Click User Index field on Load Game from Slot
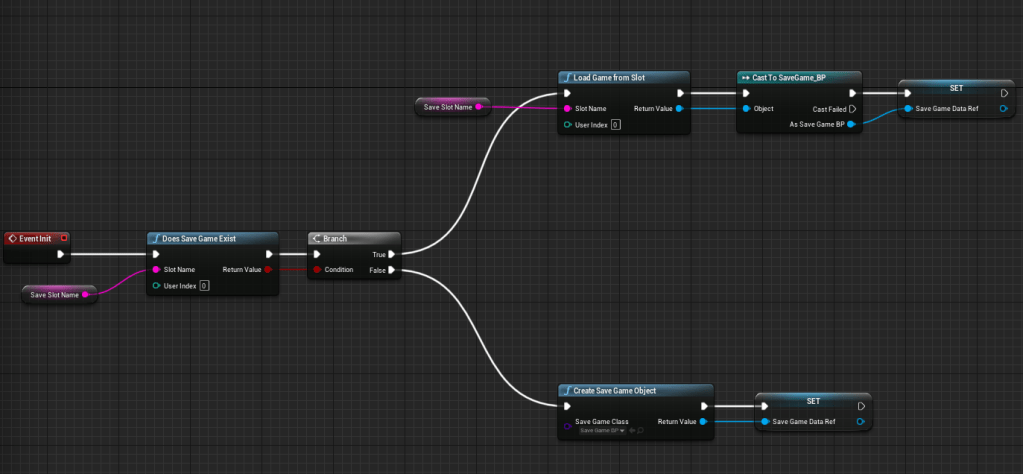This screenshot has width=1023, height=474. [x=615, y=125]
